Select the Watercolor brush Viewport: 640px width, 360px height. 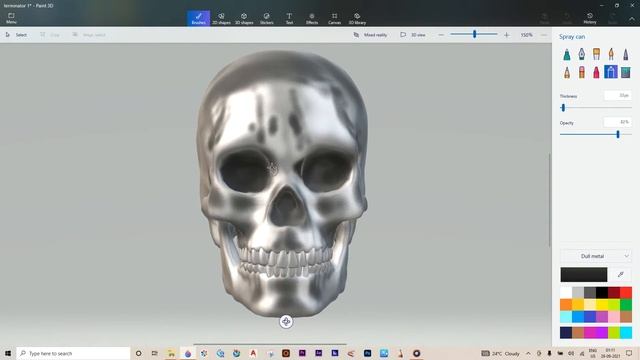[611, 54]
